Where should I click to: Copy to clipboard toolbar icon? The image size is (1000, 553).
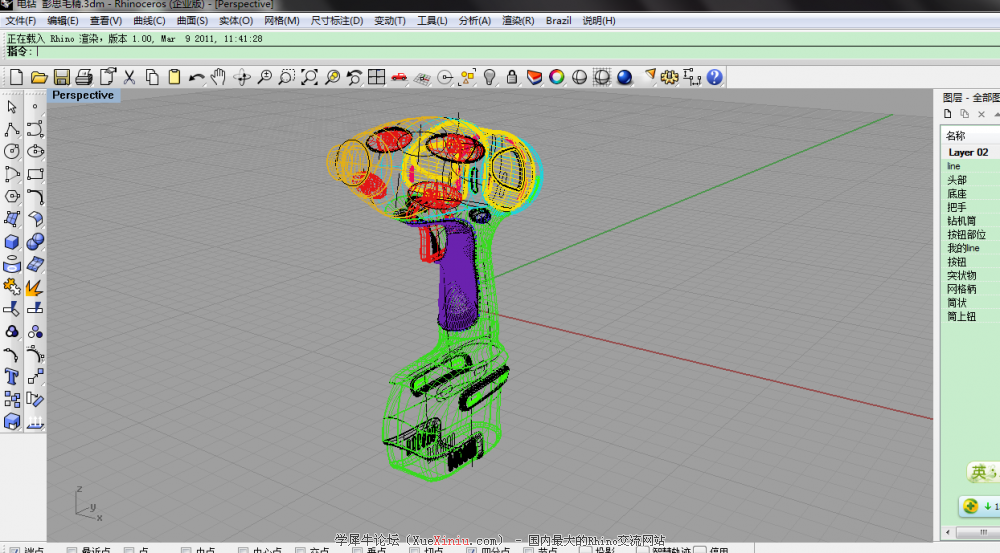(152, 77)
